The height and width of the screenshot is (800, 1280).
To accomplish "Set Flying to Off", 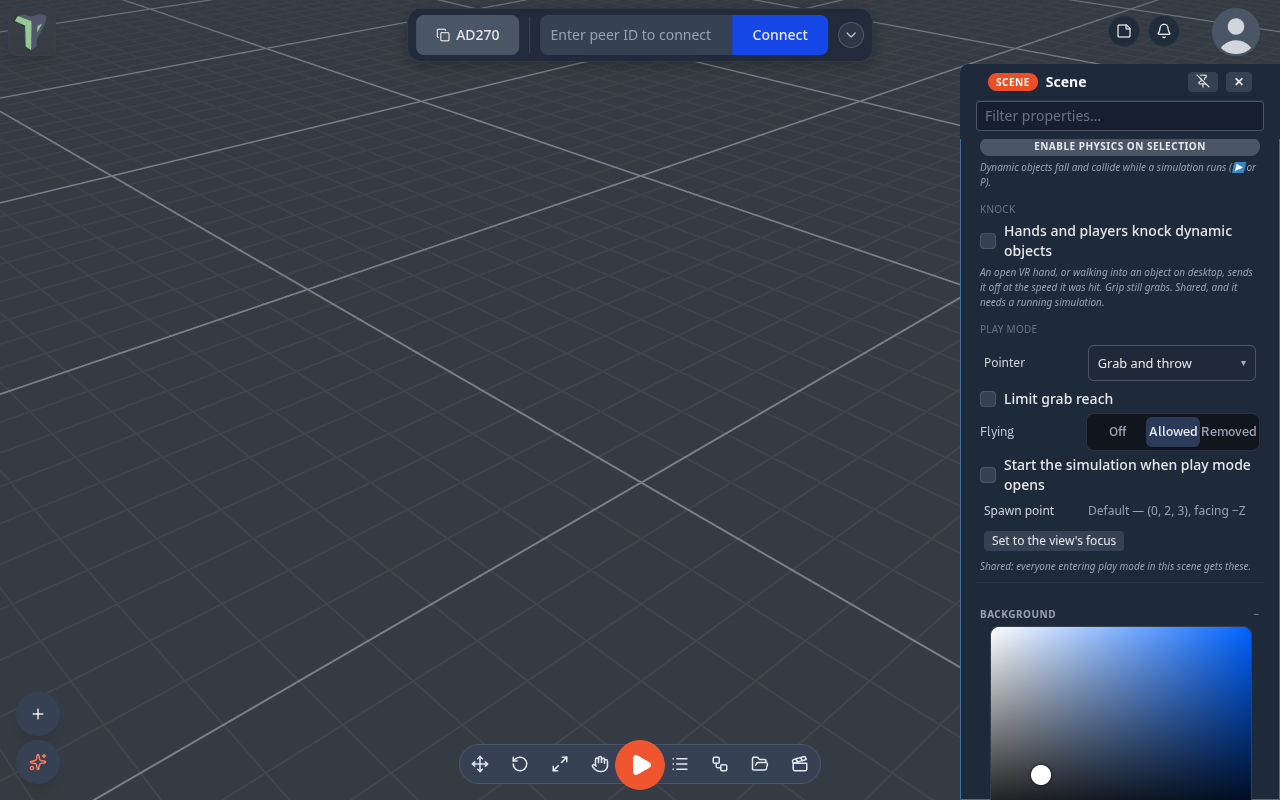I will pos(1117,432).
